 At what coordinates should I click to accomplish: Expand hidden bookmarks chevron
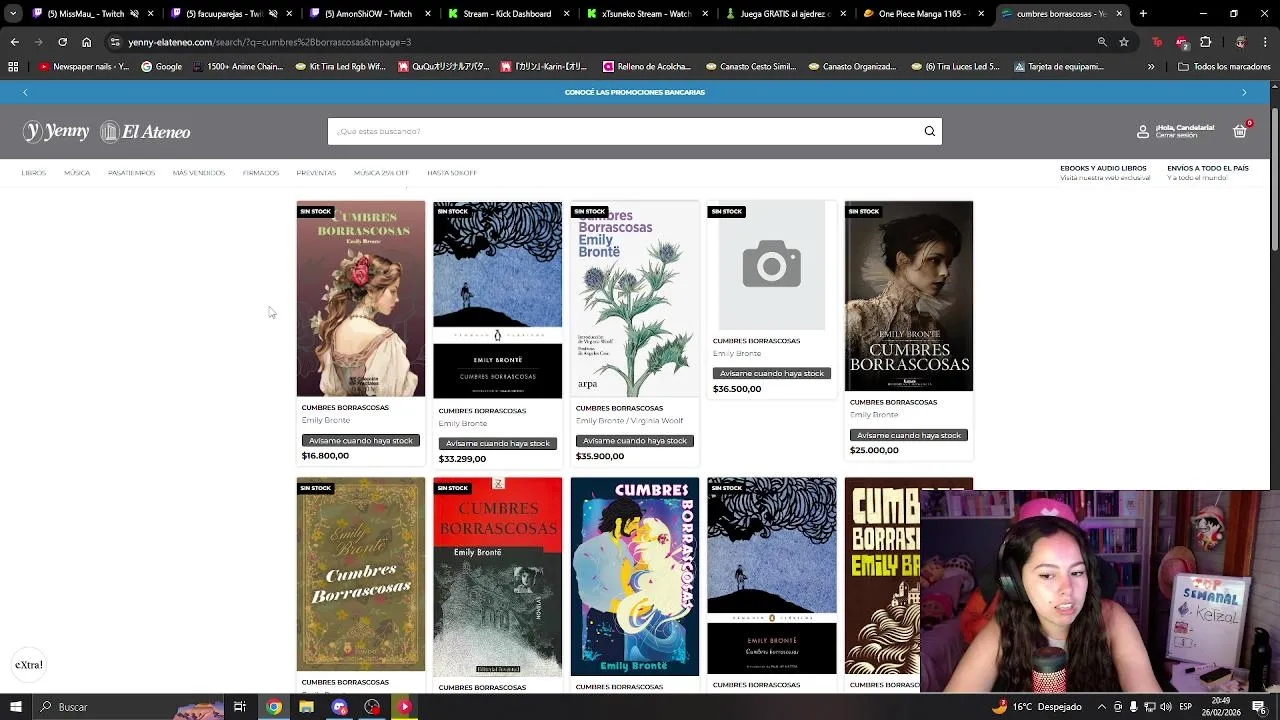(x=1151, y=67)
